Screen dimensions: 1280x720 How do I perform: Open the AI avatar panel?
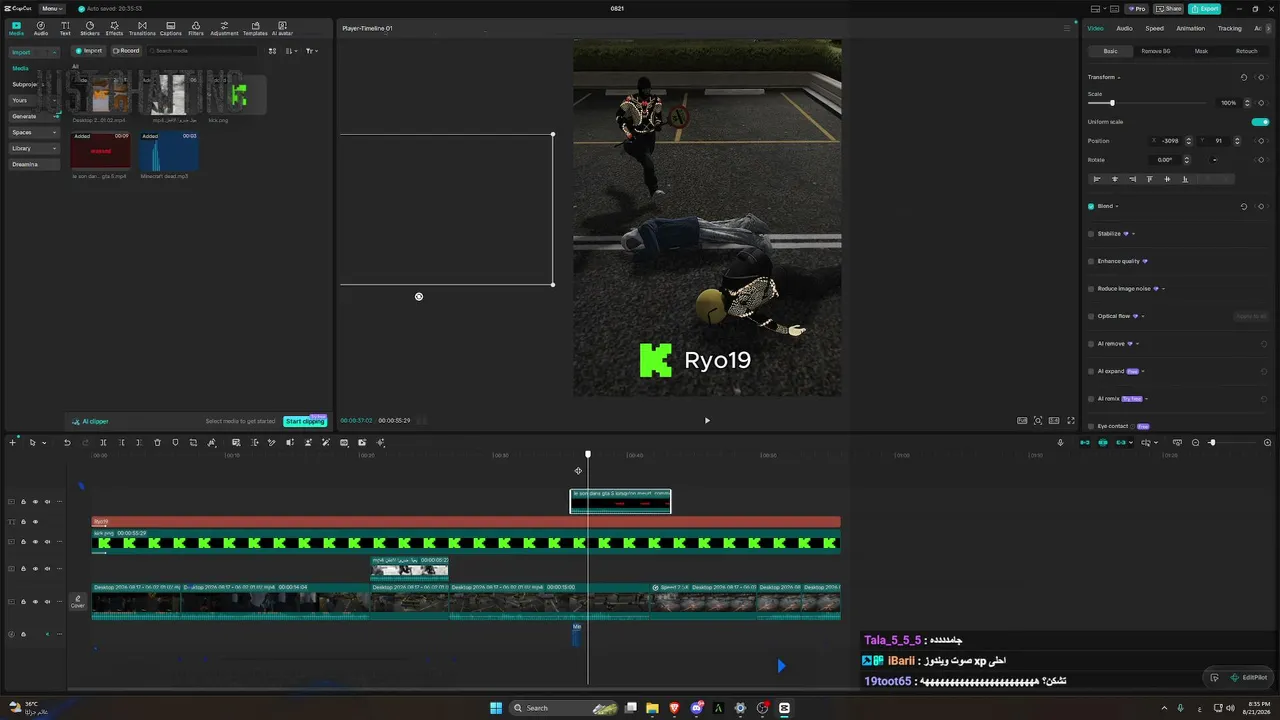pyautogui.click(x=282, y=28)
